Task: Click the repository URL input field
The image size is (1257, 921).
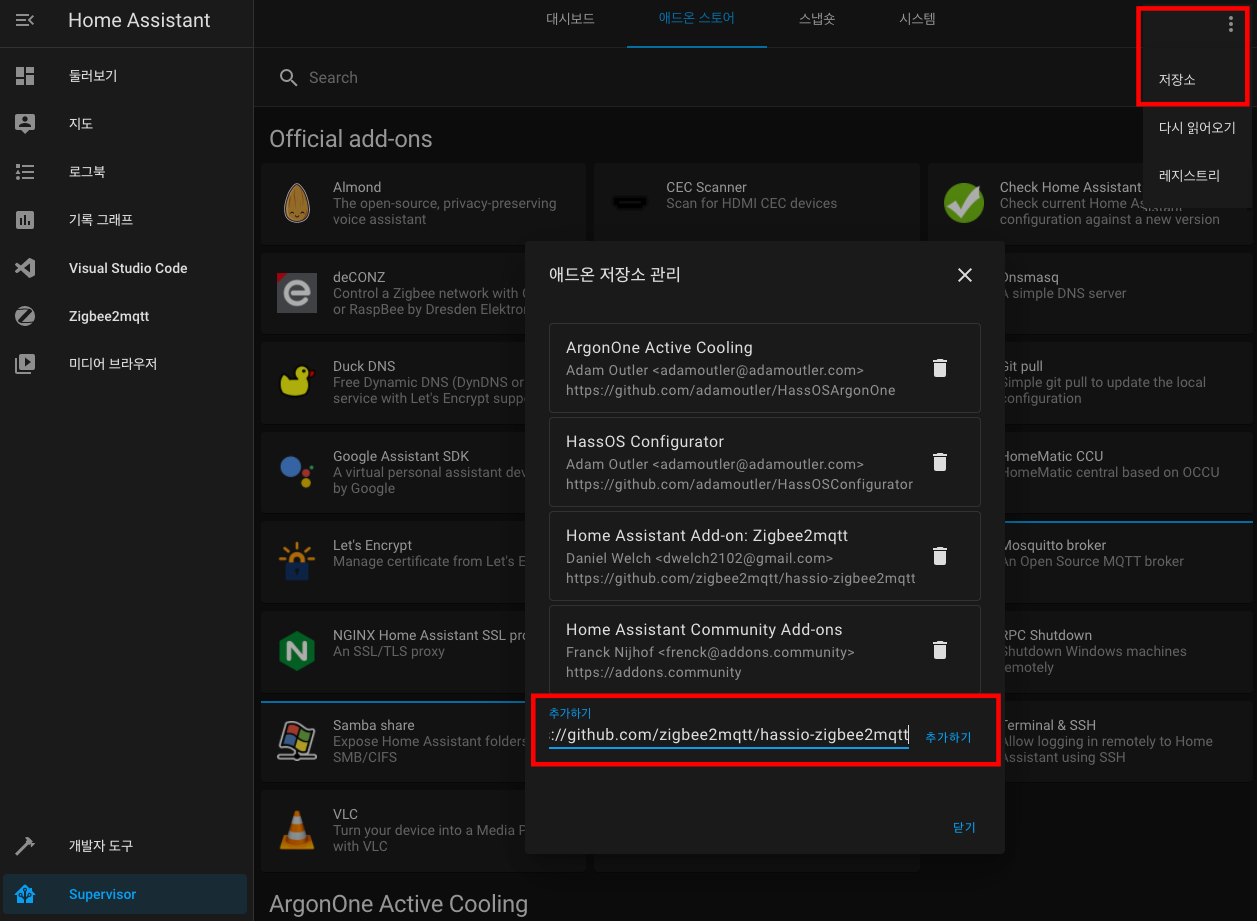Action: (x=729, y=736)
